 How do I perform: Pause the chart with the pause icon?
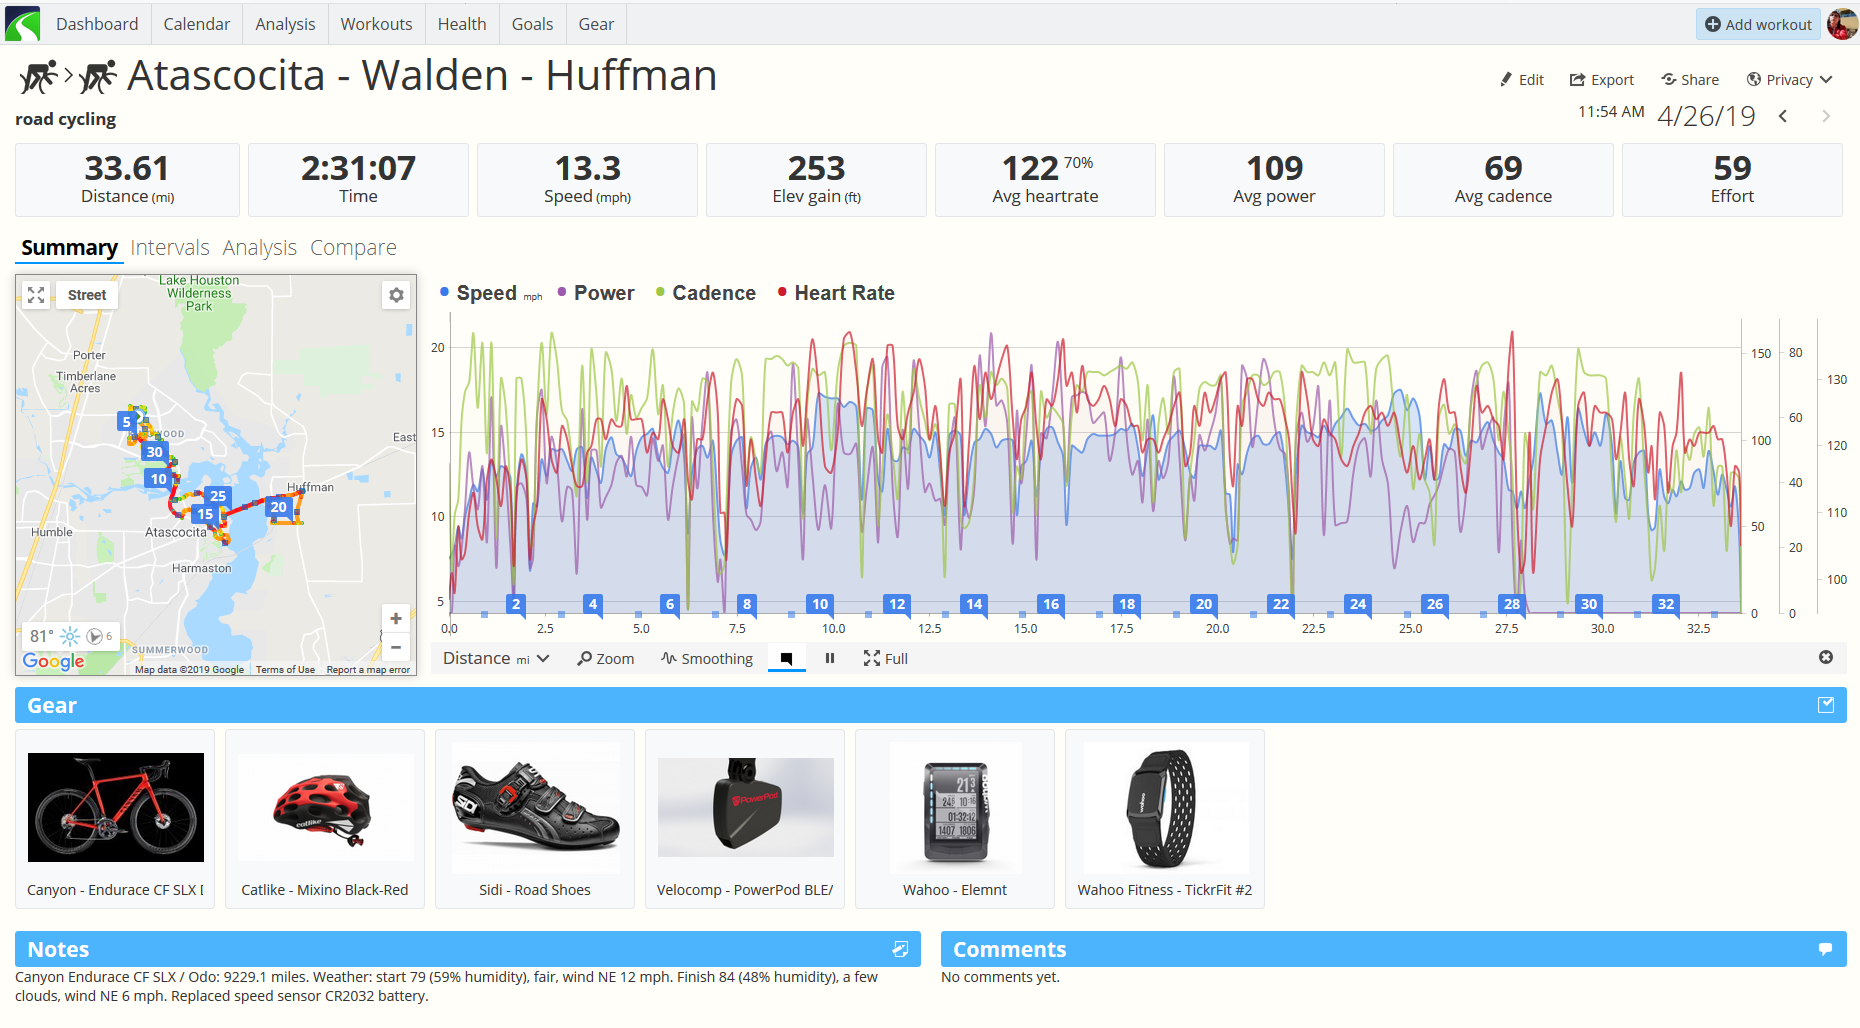[829, 658]
